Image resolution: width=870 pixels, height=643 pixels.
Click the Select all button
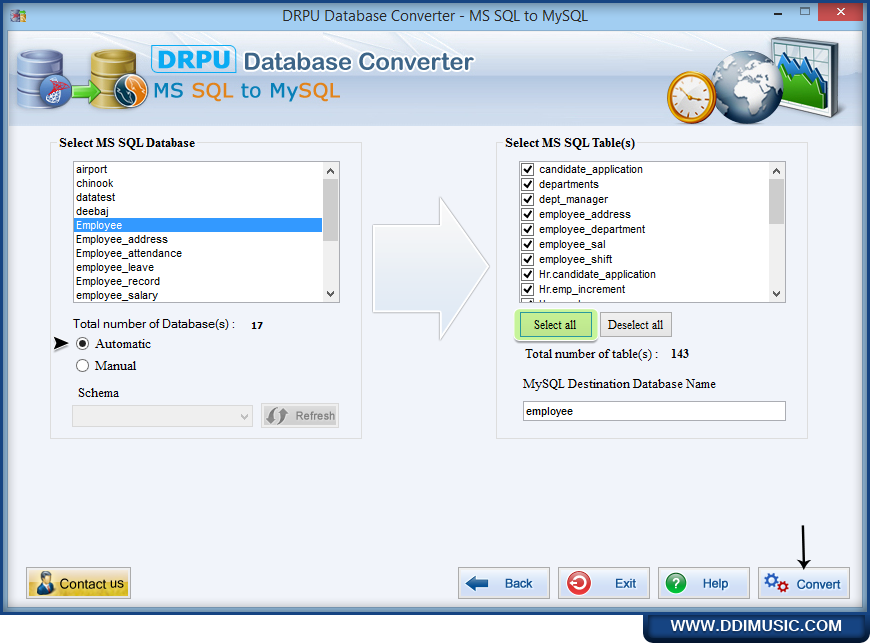(555, 325)
